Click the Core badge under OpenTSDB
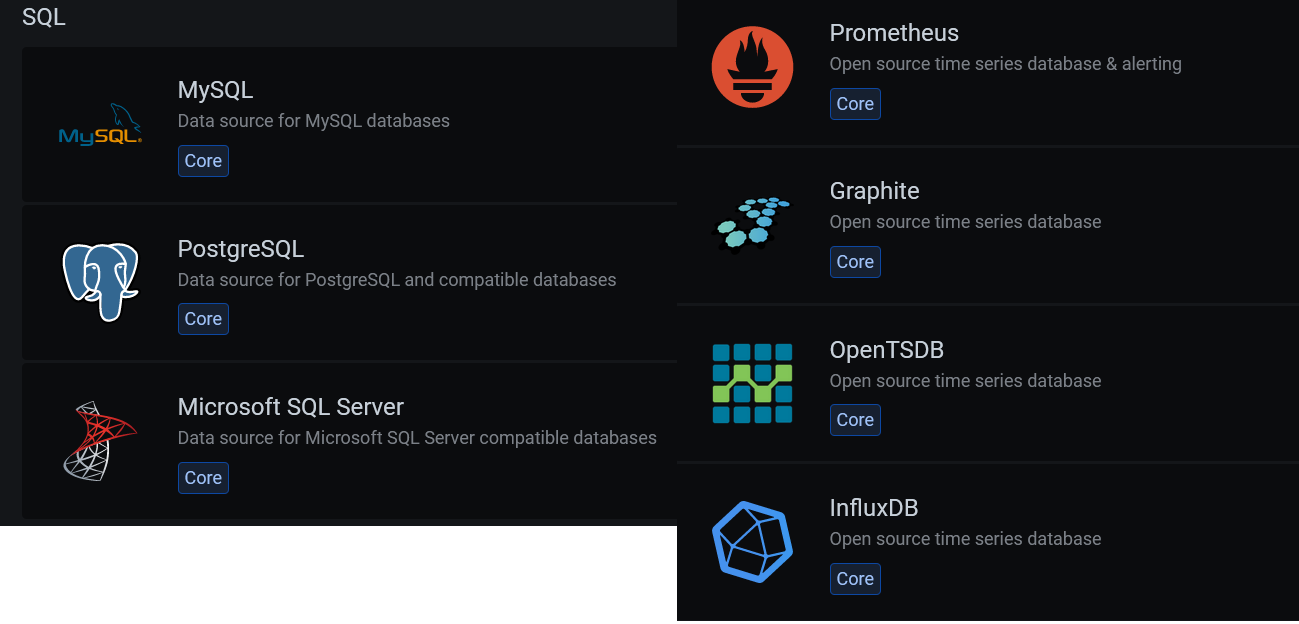 (x=855, y=420)
